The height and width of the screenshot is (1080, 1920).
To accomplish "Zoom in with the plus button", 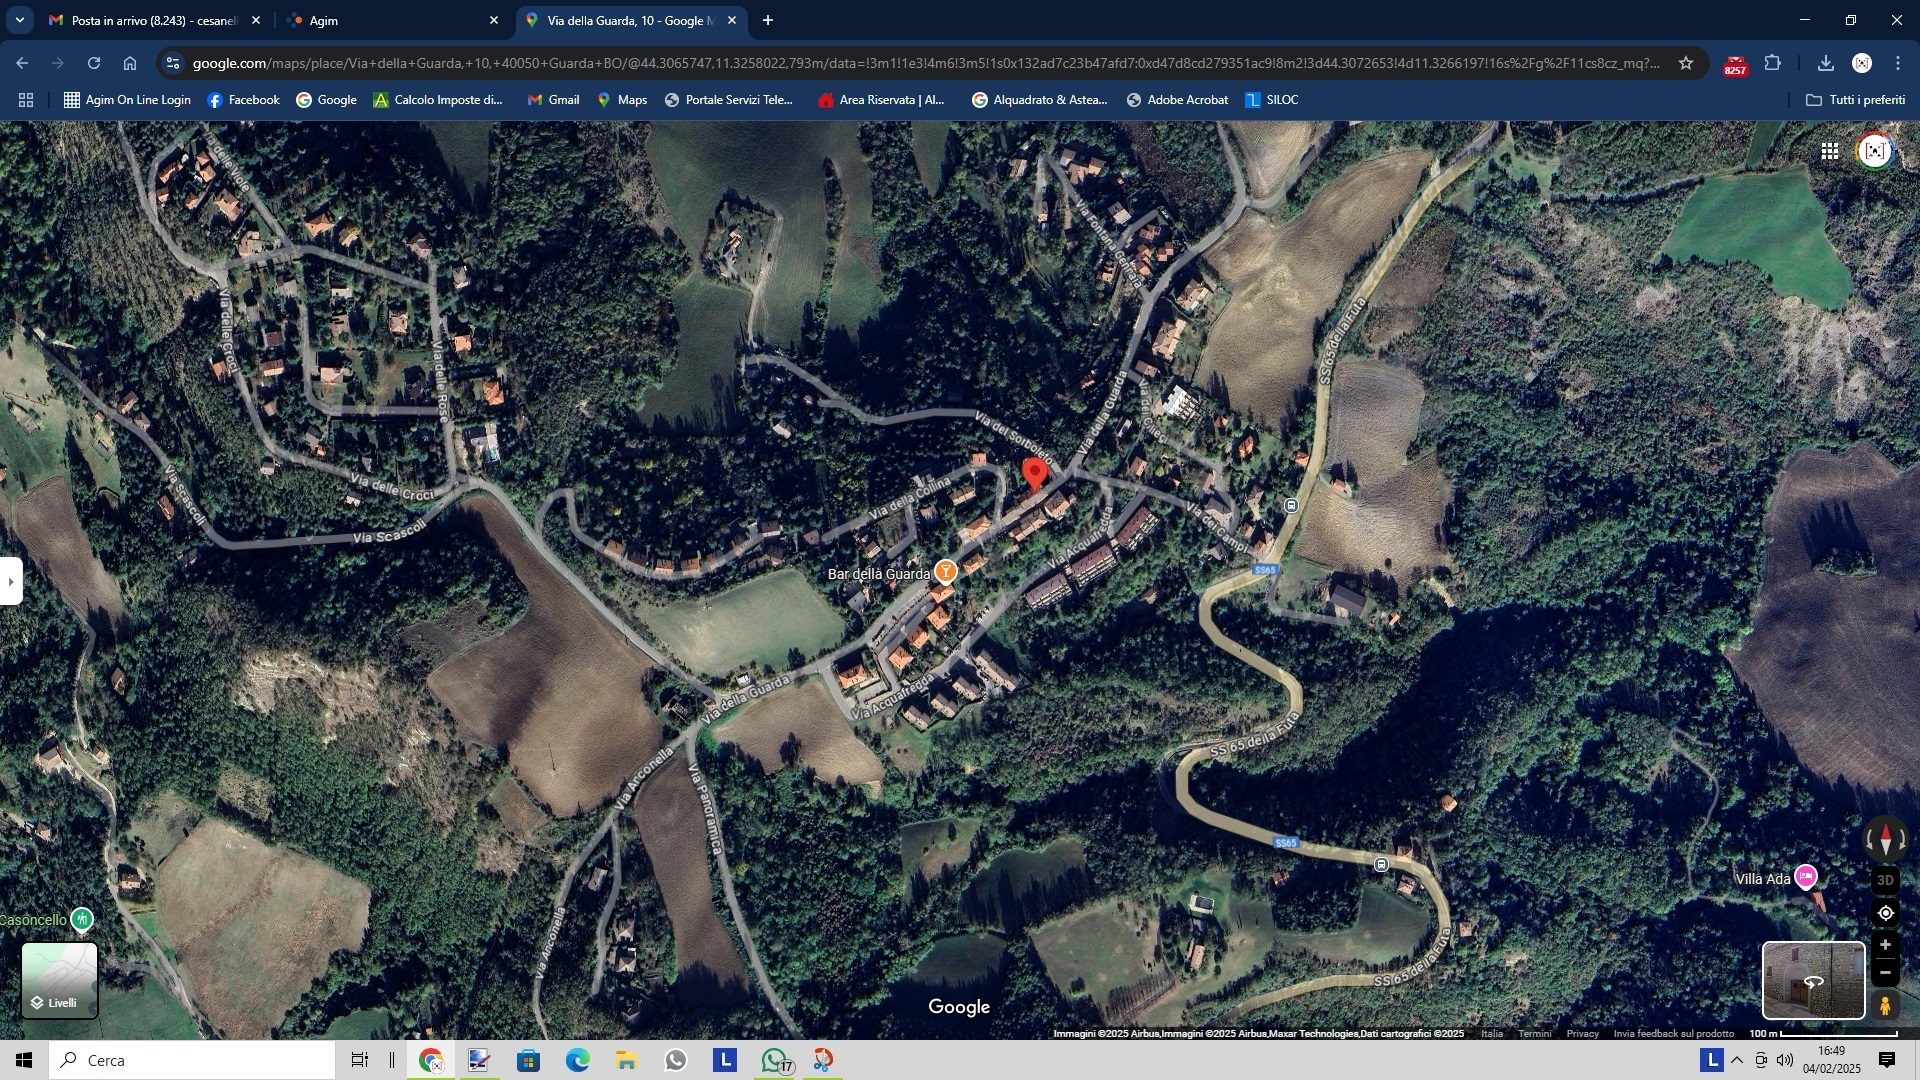I will pyautogui.click(x=1885, y=945).
